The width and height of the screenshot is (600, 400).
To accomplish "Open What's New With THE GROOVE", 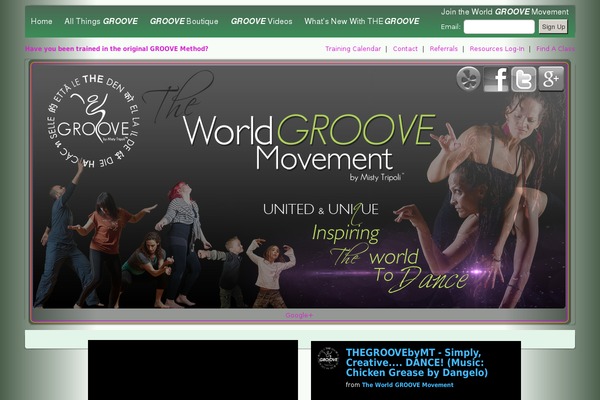I will tap(362, 21).
